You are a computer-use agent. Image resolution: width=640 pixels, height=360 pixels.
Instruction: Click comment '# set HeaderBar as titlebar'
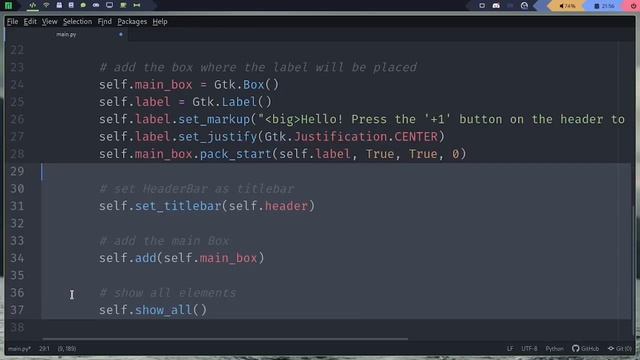click(197, 189)
